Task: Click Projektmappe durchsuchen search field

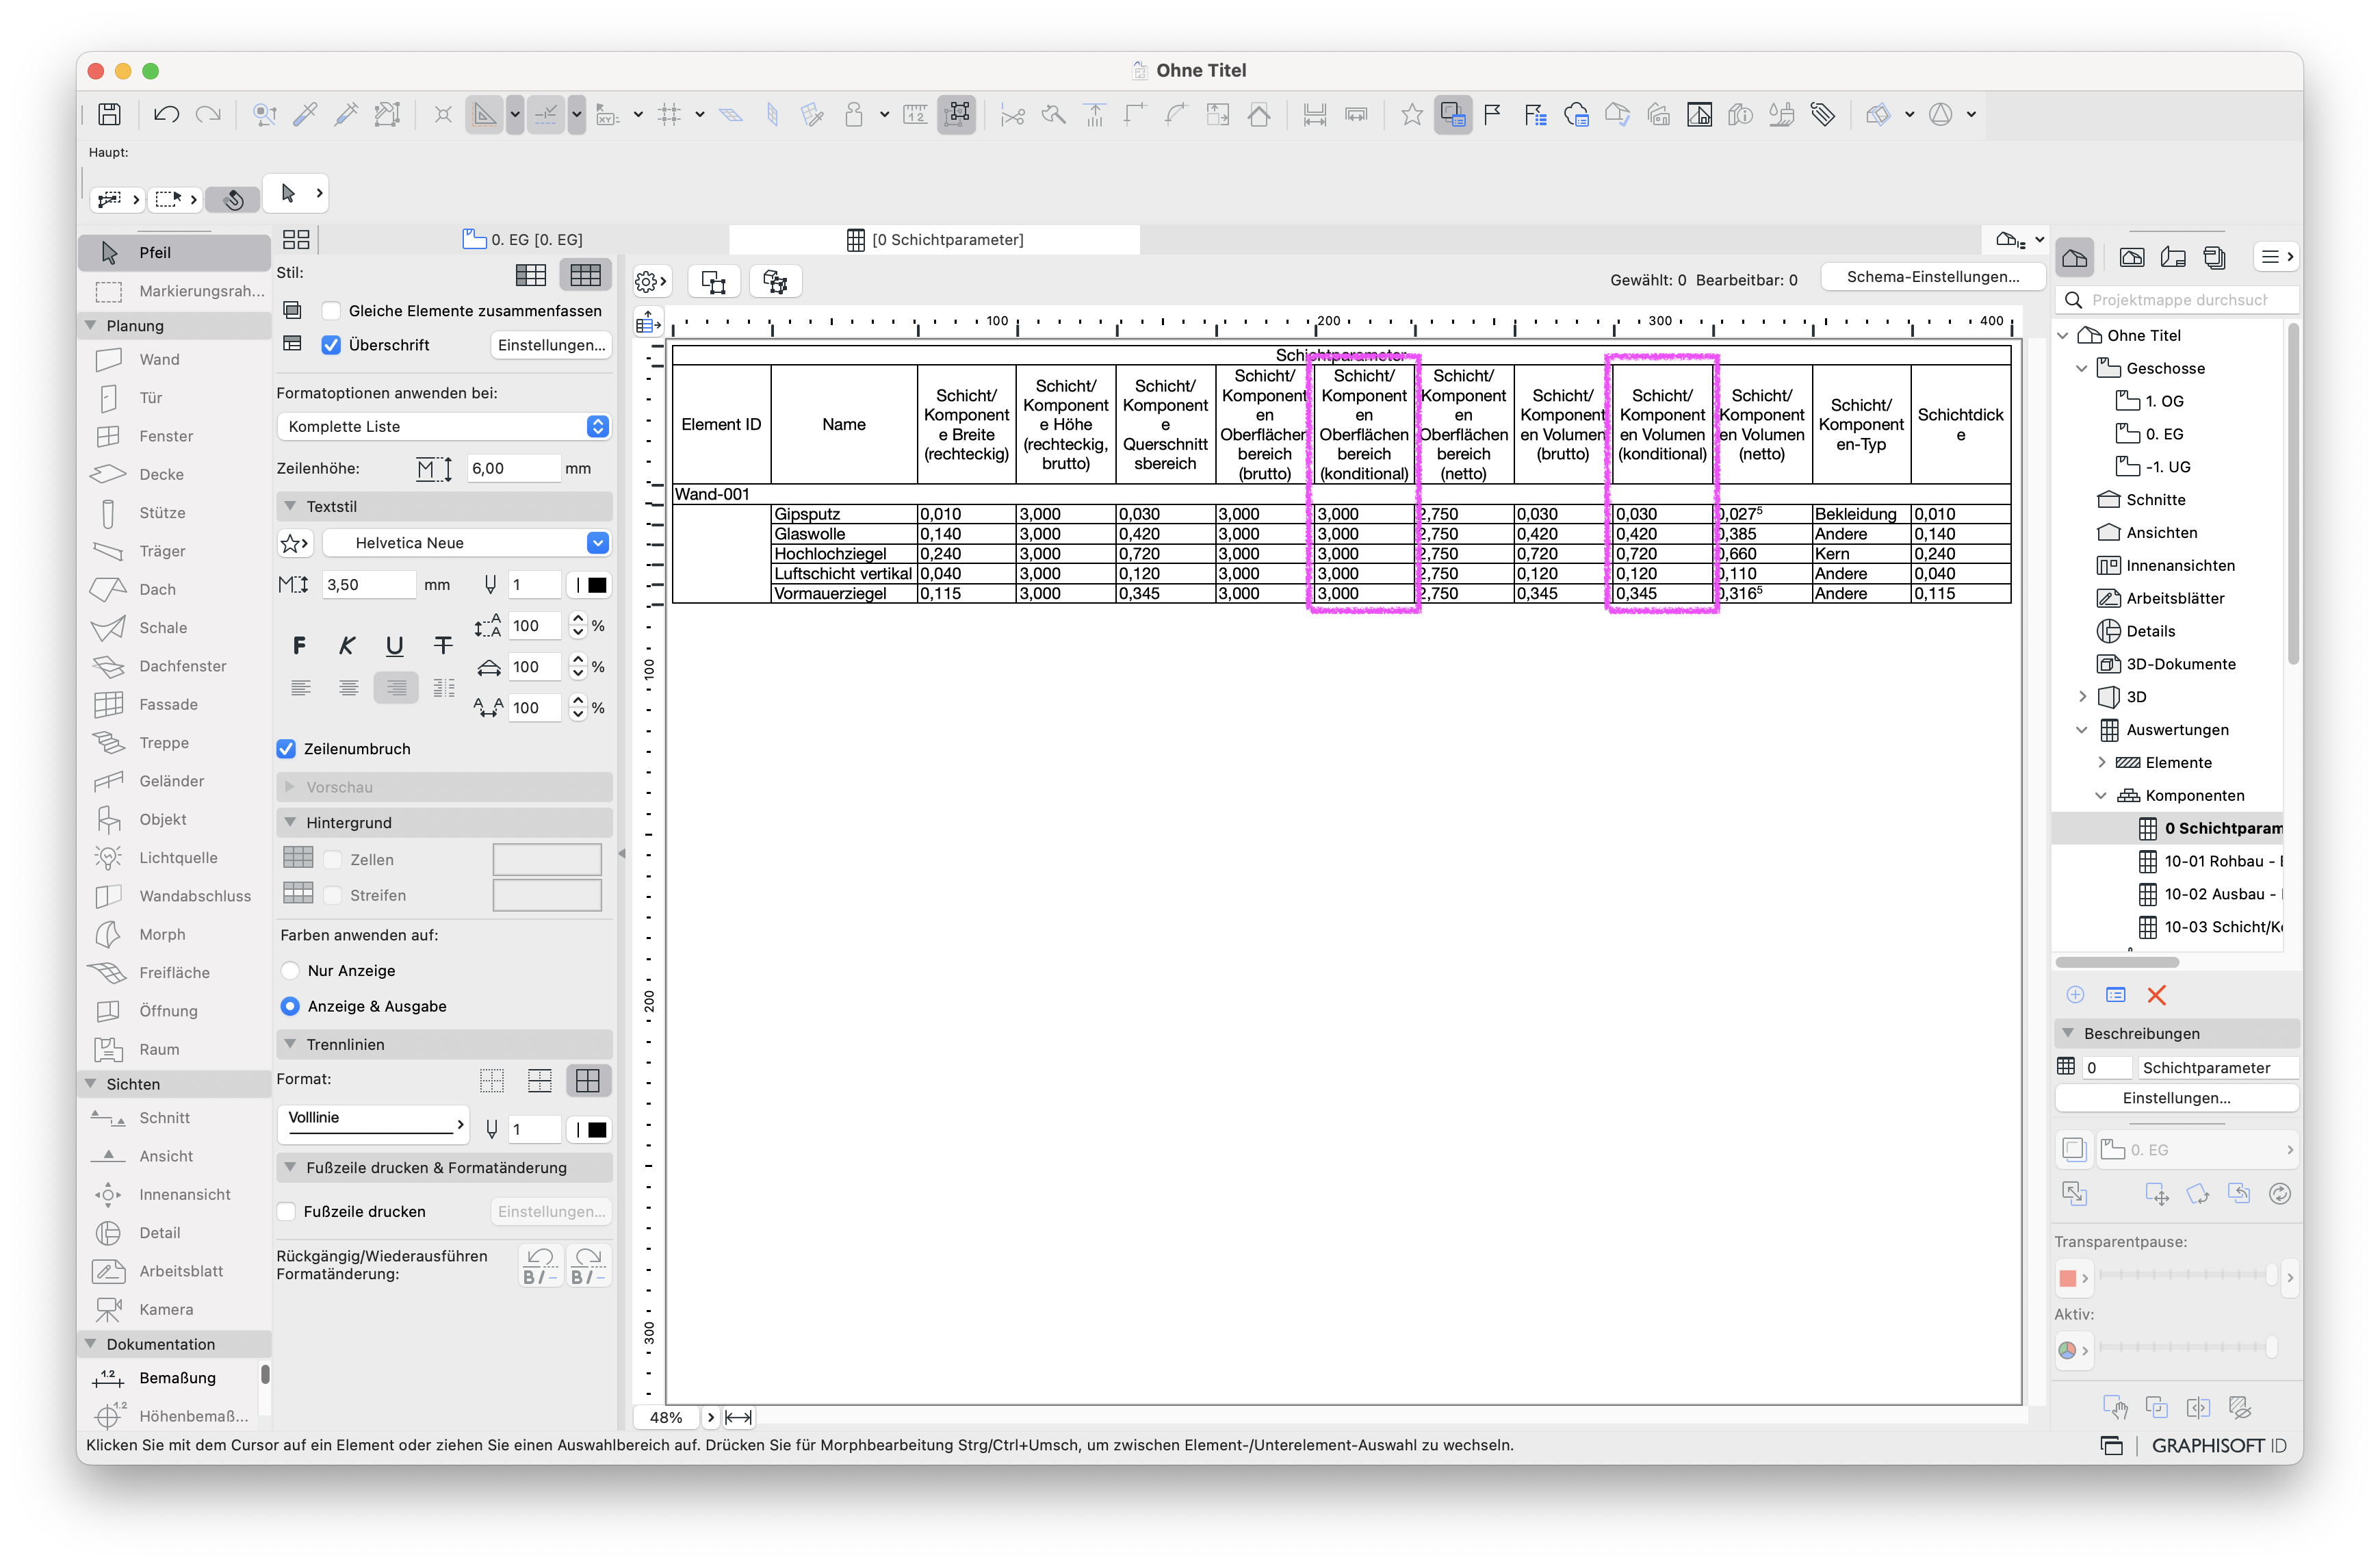Action: (x=2178, y=300)
